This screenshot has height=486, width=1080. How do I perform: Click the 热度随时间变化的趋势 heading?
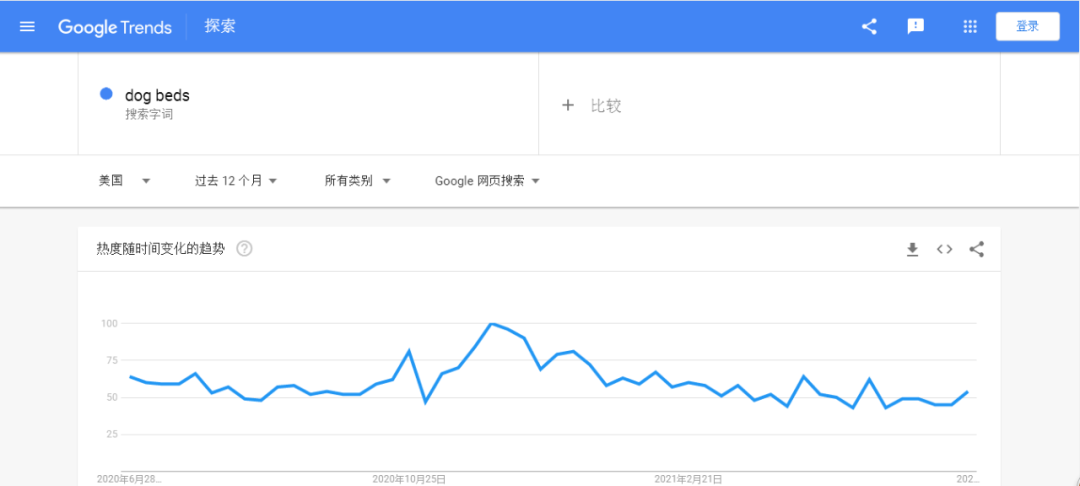[160, 249]
